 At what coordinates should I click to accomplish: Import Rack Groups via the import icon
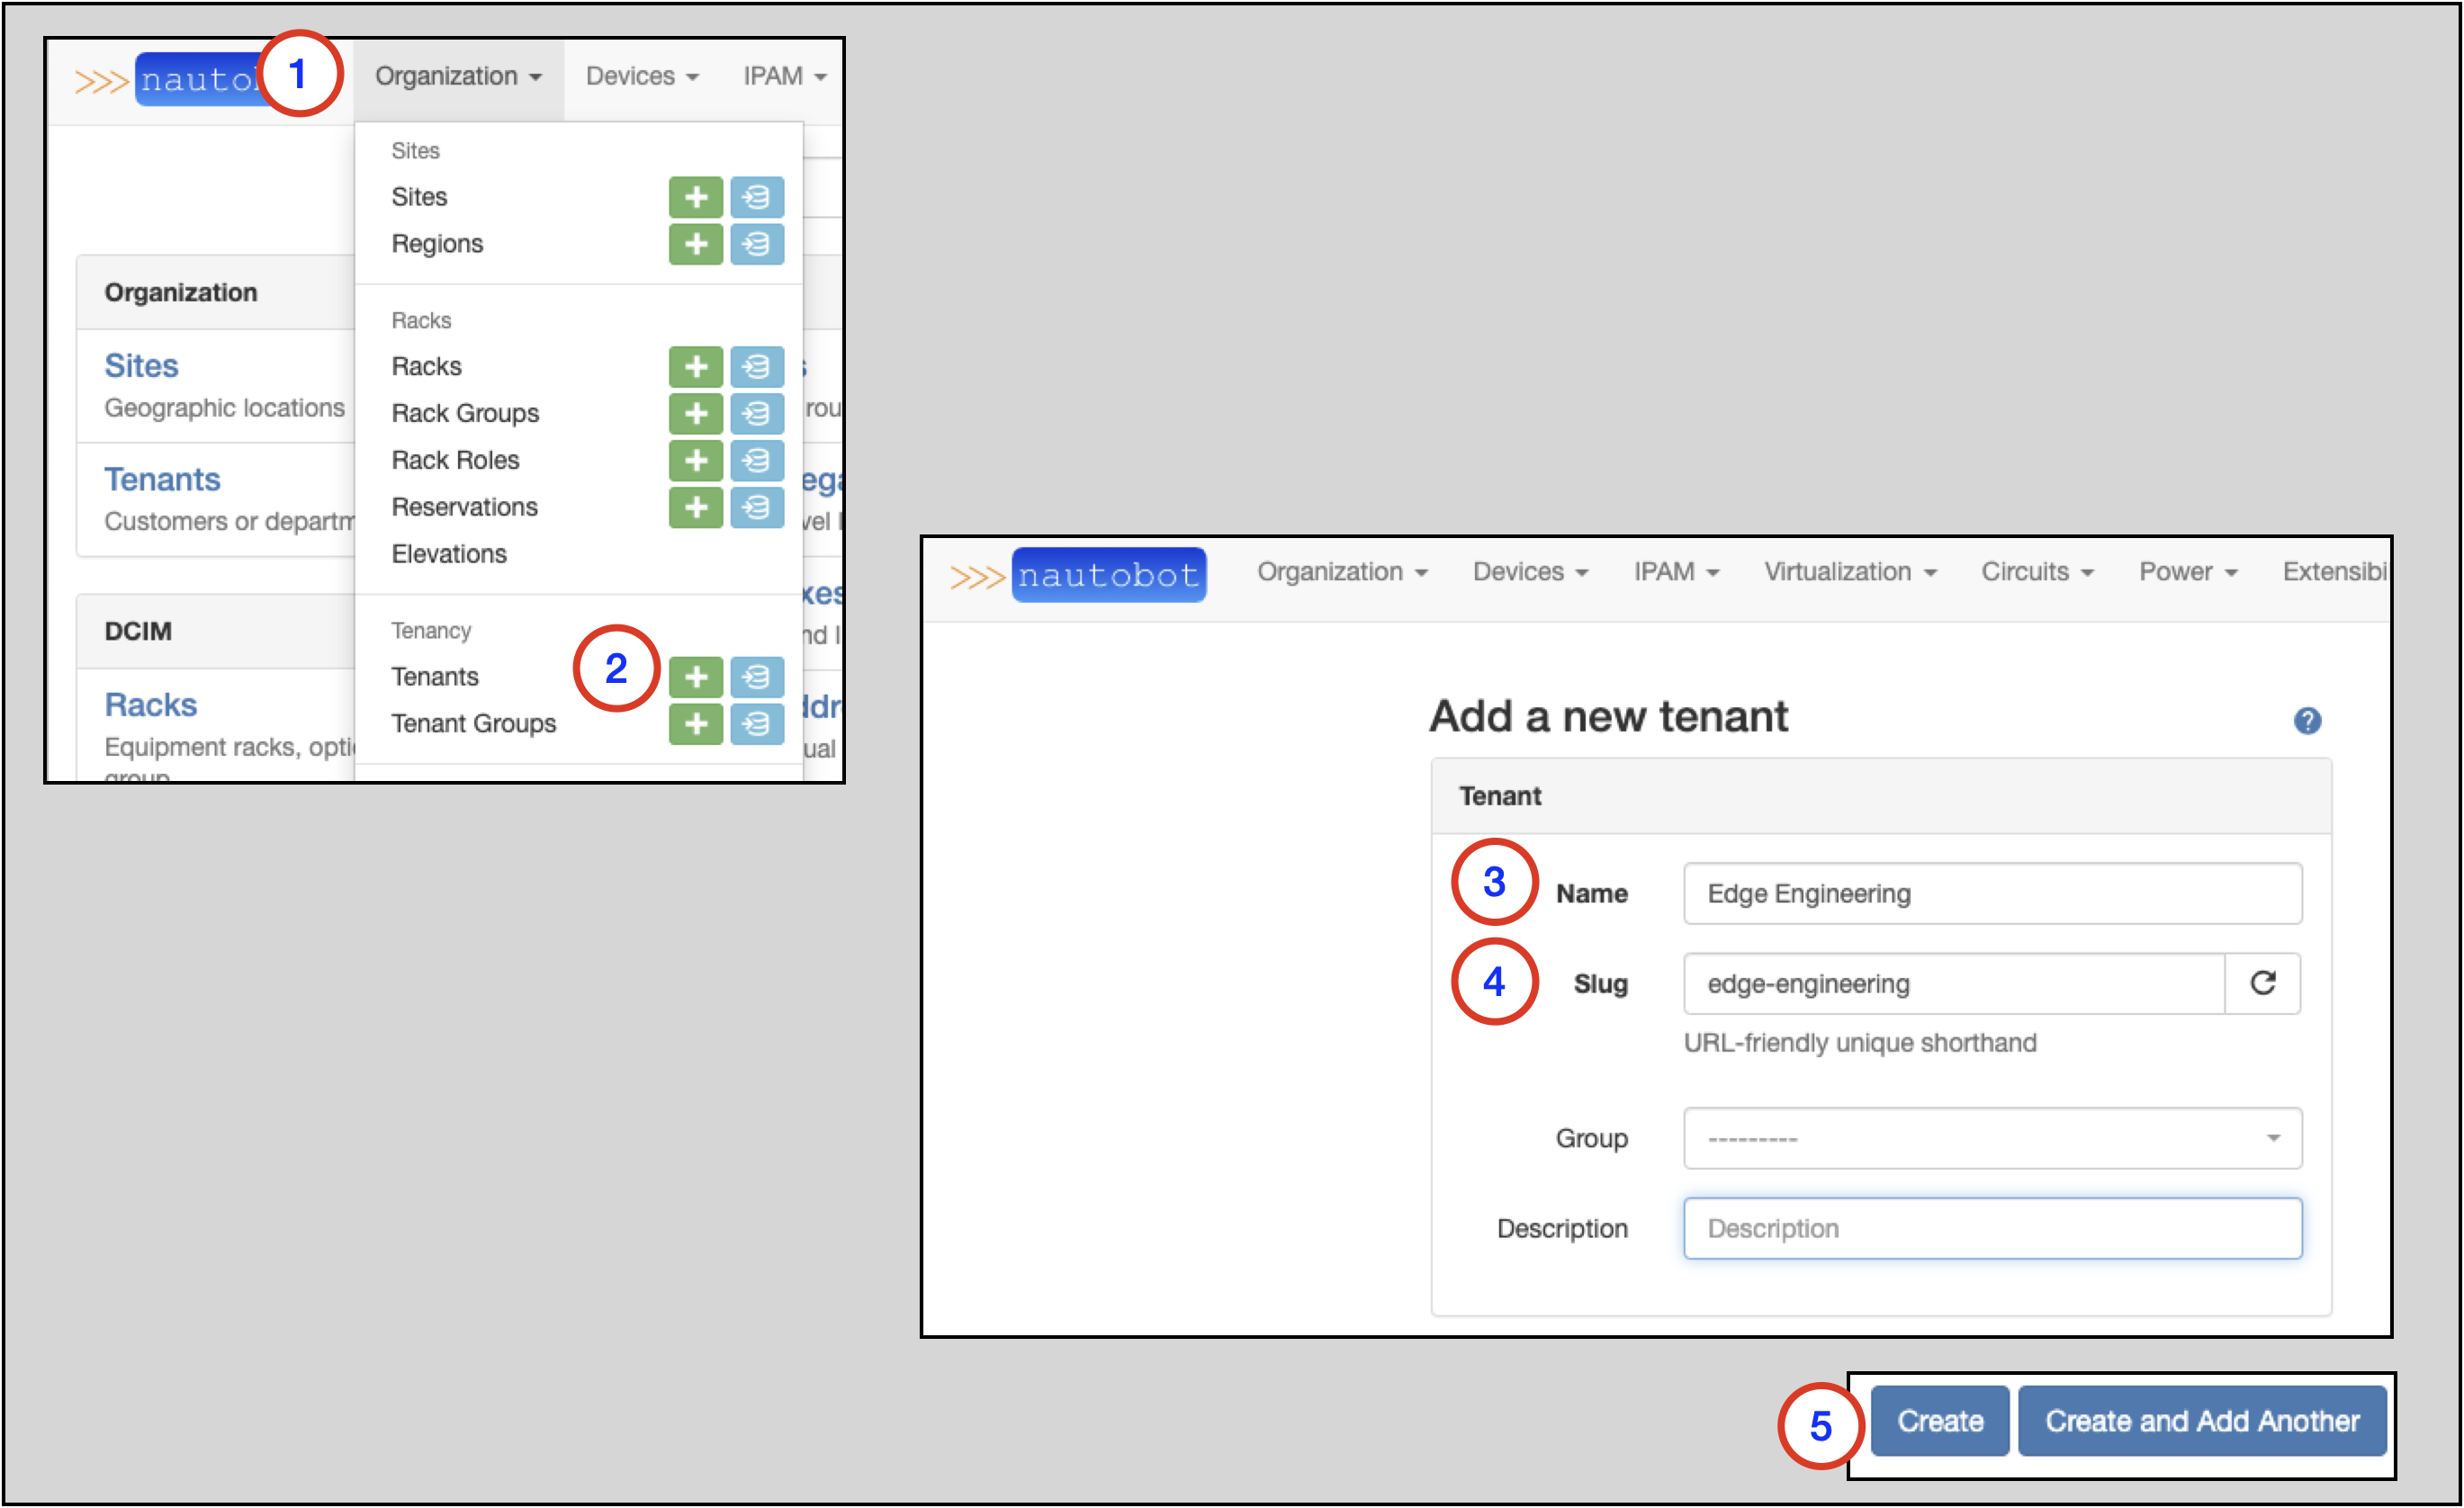pyautogui.click(x=757, y=413)
